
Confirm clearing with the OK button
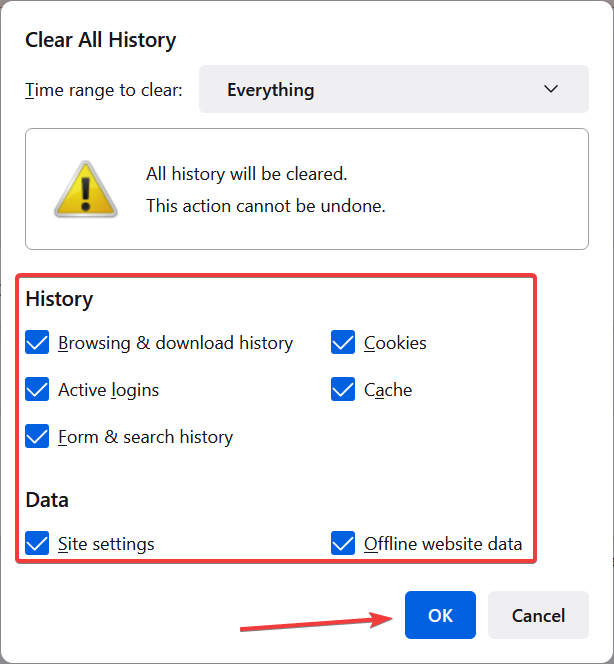(x=440, y=615)
